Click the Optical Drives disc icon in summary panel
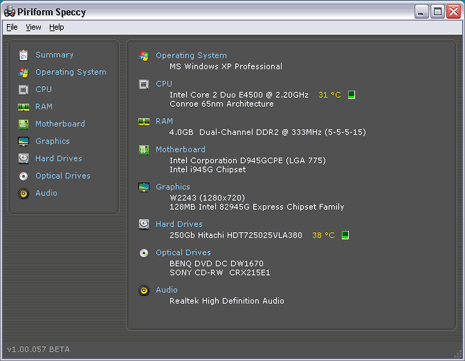465x361 pixels. (144, 253)
